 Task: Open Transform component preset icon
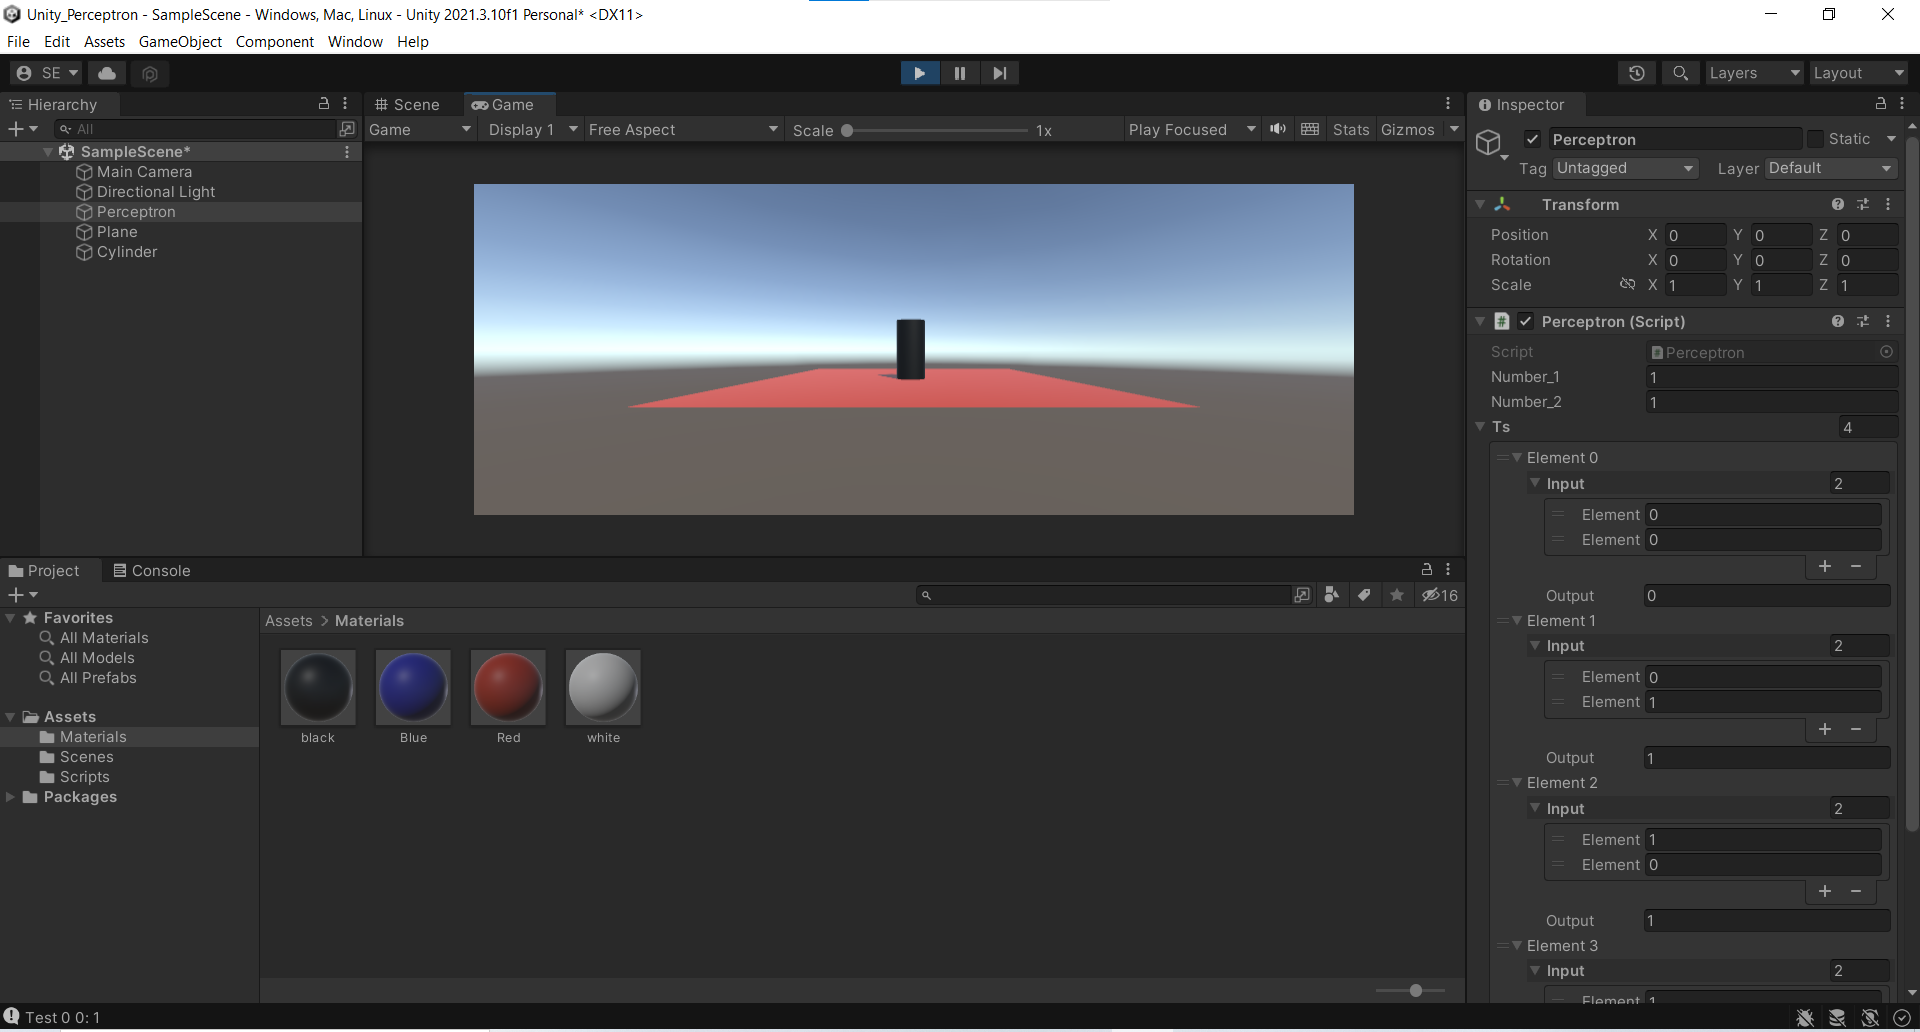(x=1863, y=204)
